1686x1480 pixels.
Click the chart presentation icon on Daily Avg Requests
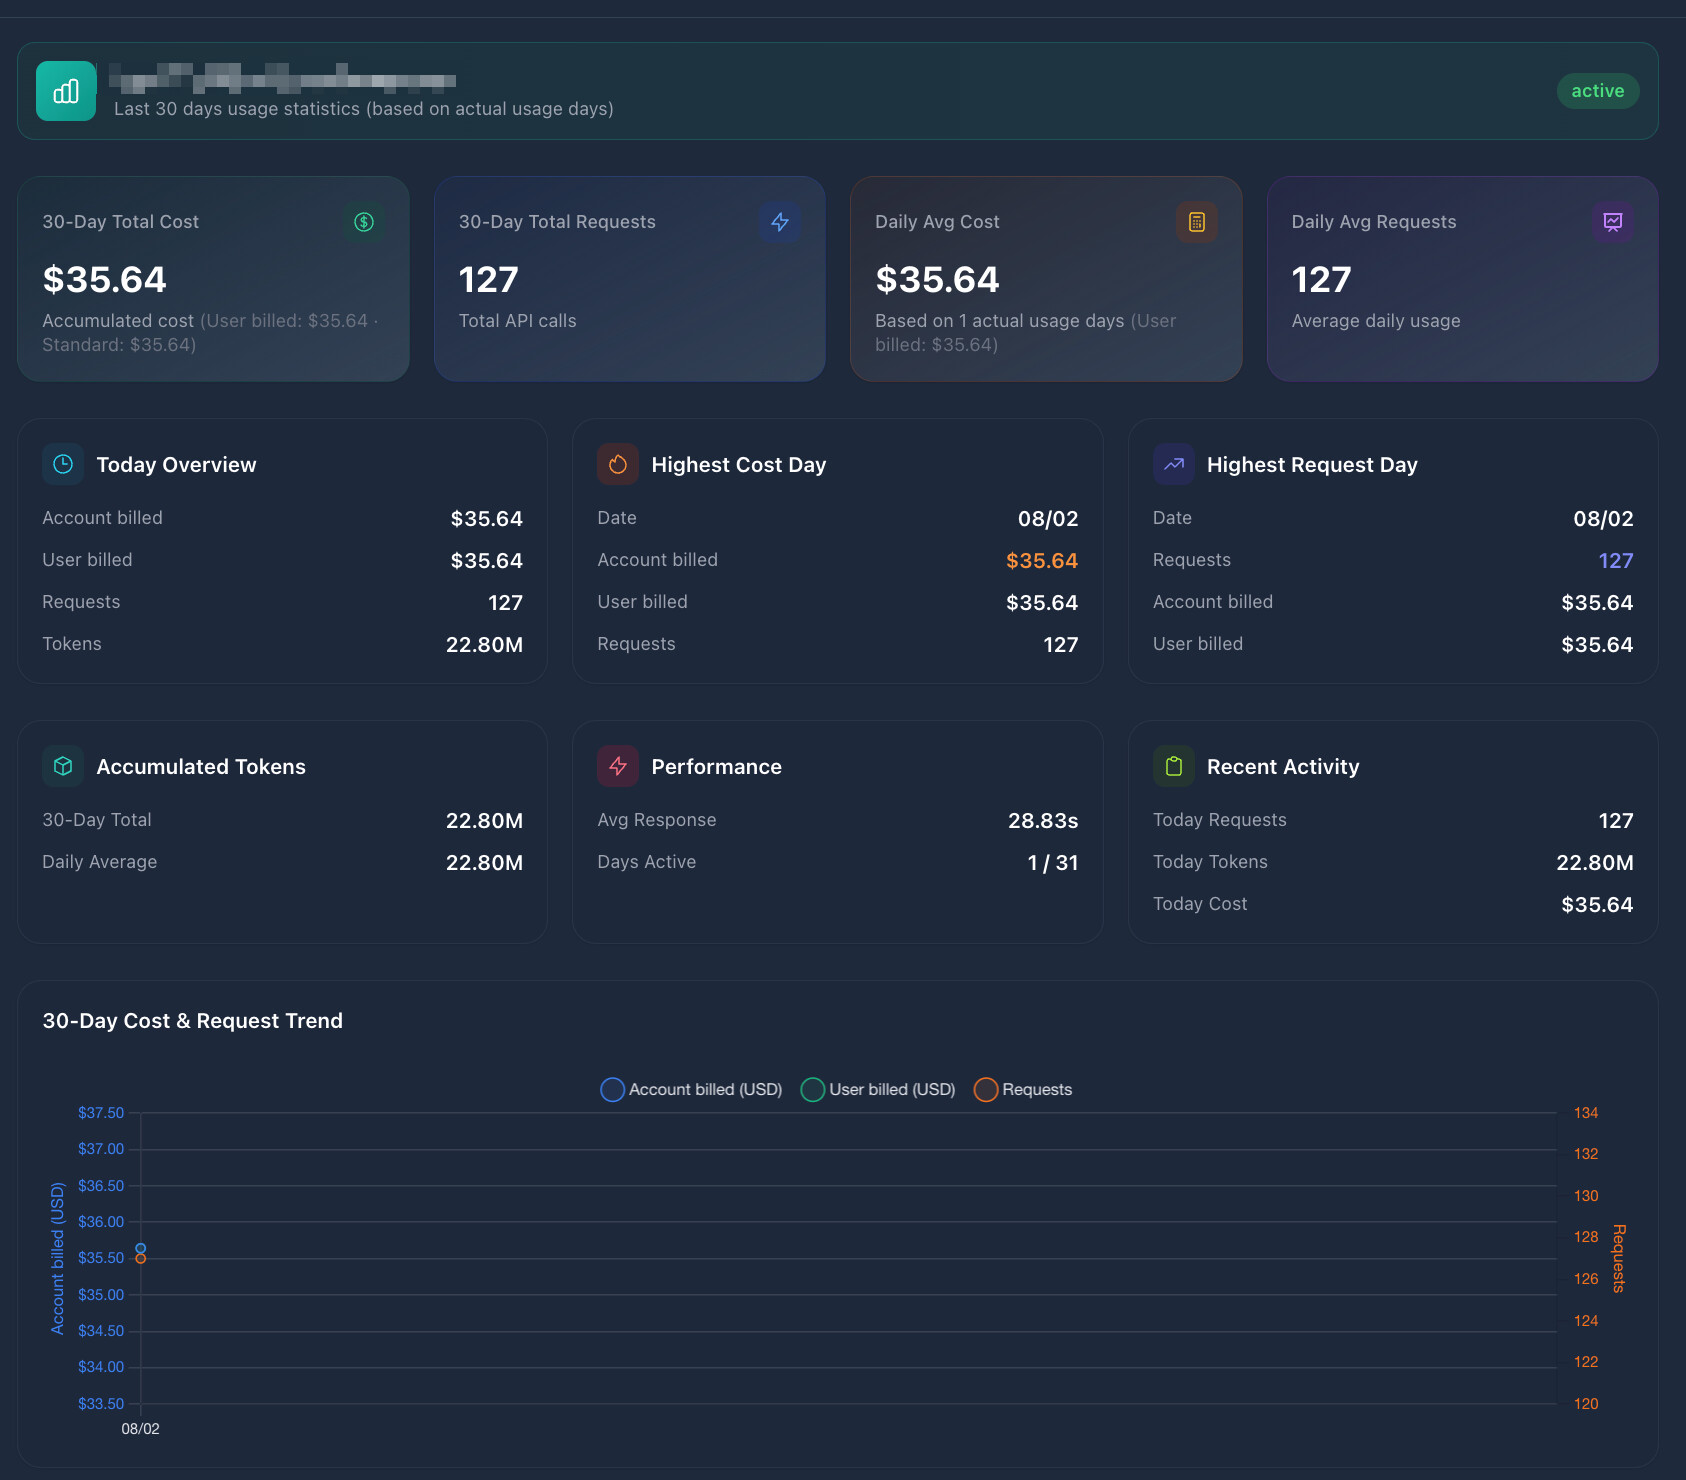(x=1613, y=222)
